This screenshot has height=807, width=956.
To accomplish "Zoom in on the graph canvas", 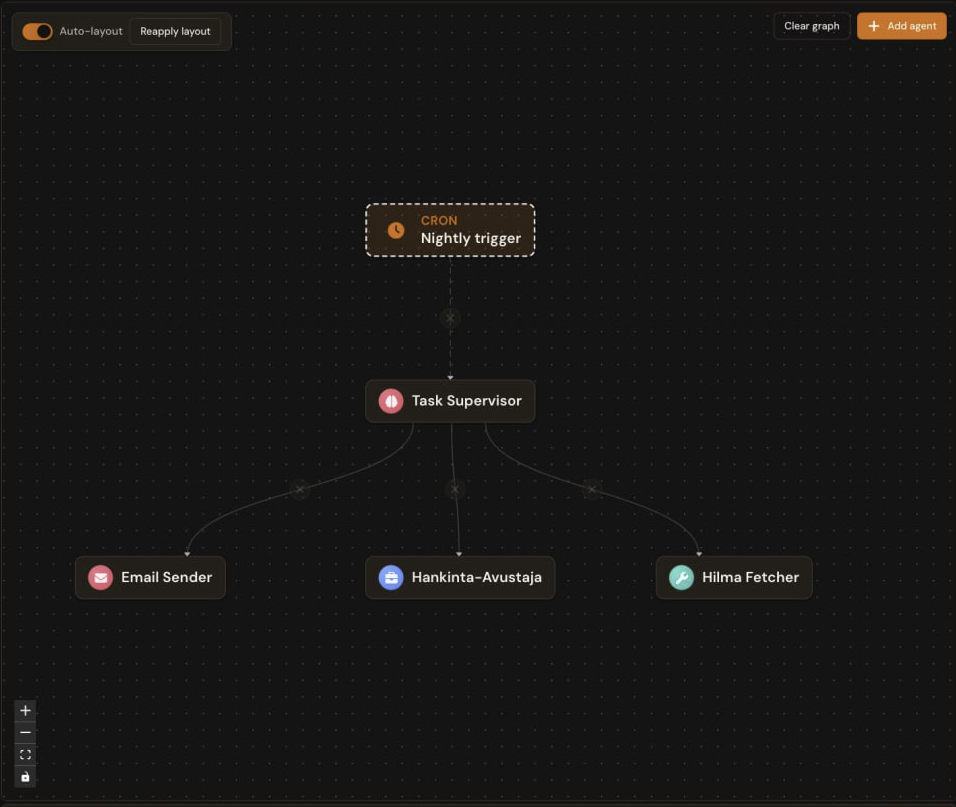I will [25, 711].
